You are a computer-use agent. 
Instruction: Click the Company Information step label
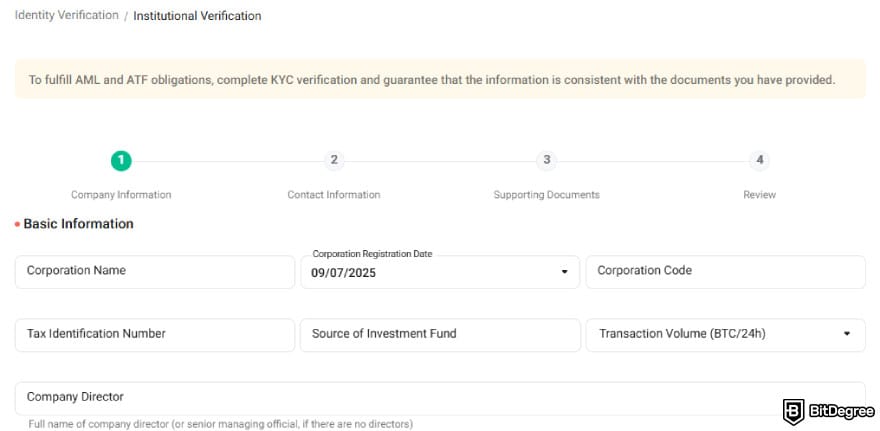(x=121, y=195)
